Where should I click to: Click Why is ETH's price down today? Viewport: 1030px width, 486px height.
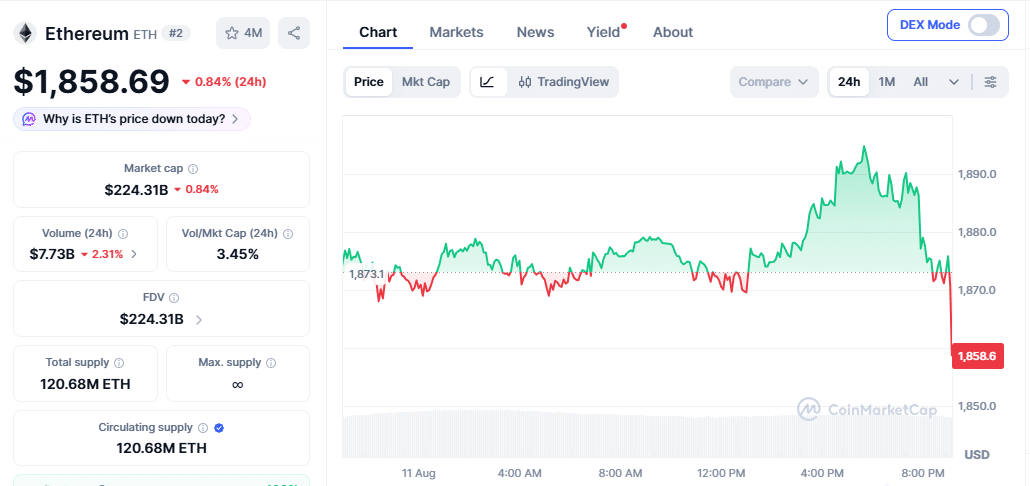[132, 119]
